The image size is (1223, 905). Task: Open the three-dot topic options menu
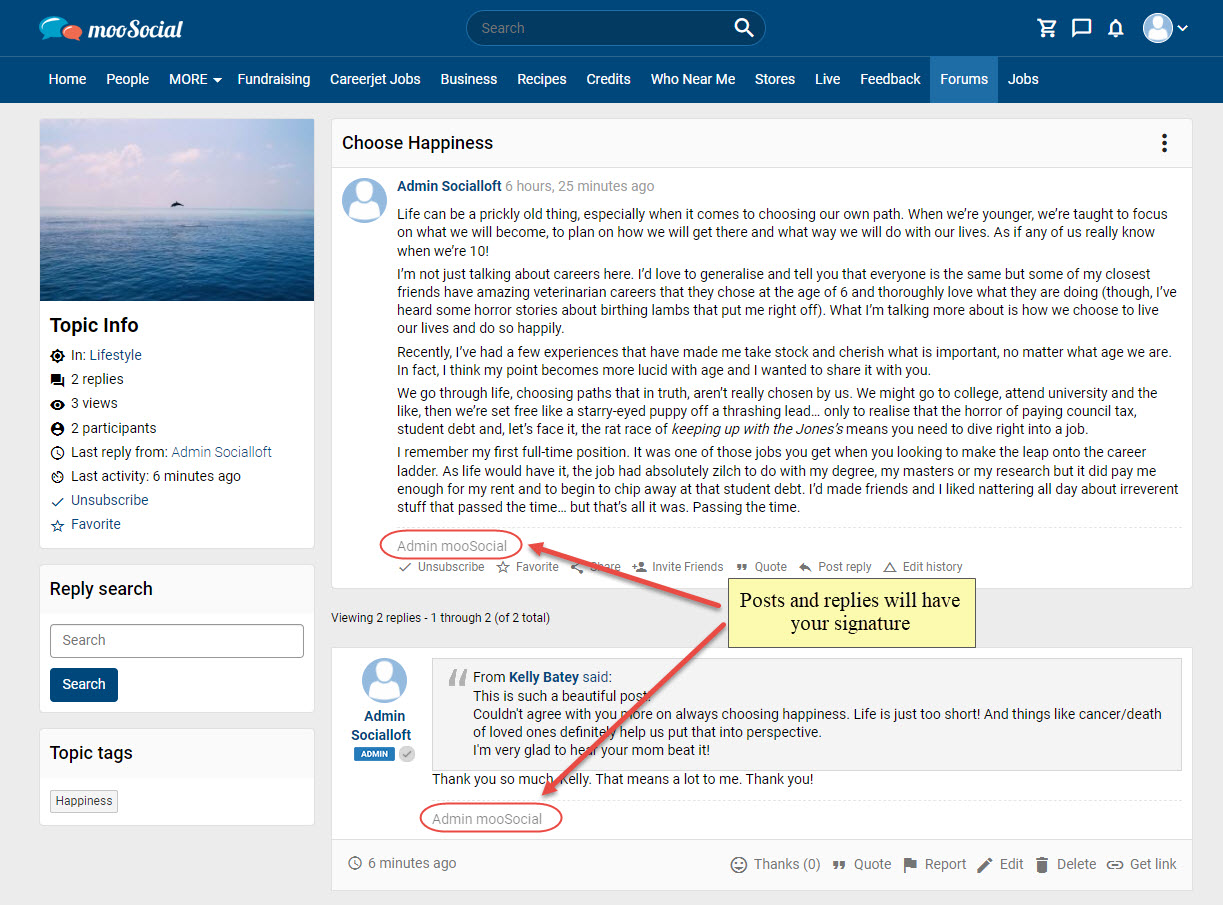pos(1164,143)
